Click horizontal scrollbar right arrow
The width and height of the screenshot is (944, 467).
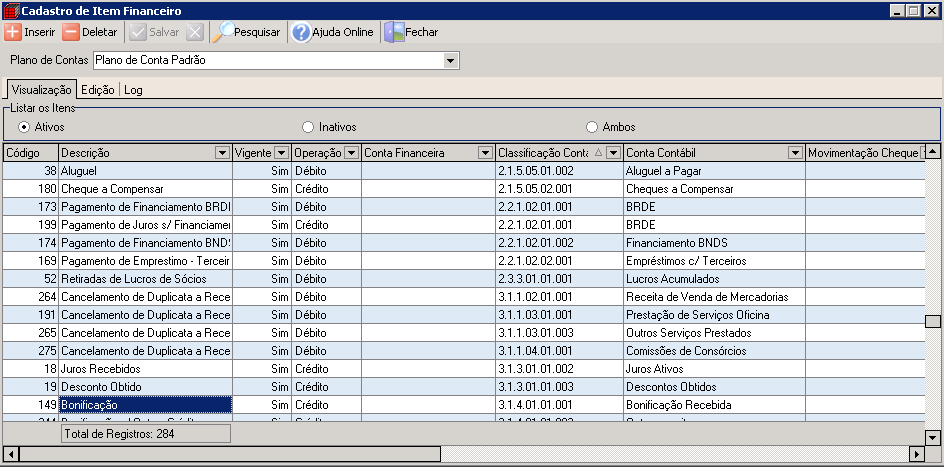tap(917, 453)
